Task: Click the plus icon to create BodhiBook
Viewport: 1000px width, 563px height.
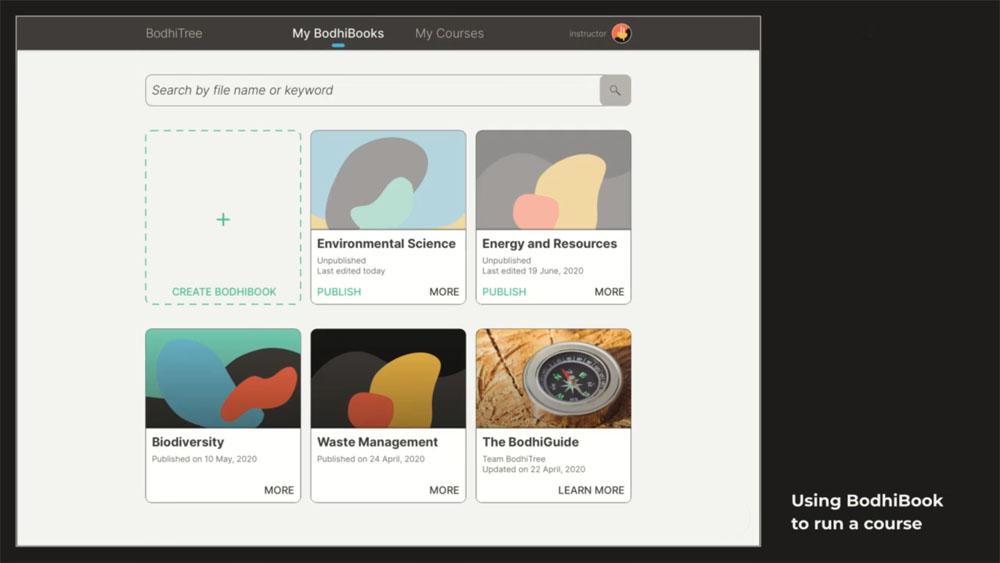Action: coord(223,219)
